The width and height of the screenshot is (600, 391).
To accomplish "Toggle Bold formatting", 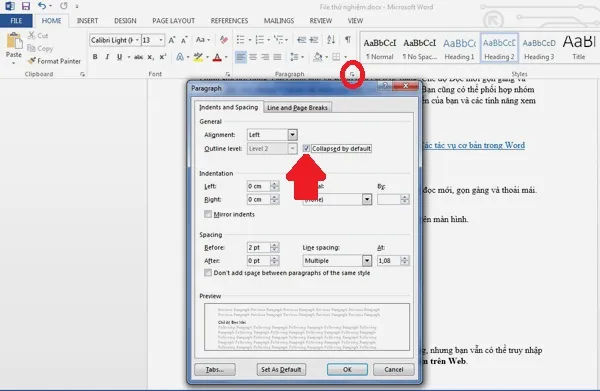I will (95, 57).
